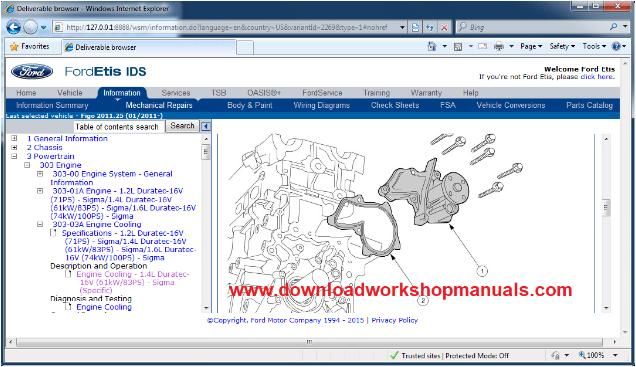Expand the 1 General Information node
Image resolution: width=636 pixels, height=367 pixels.
(14, 138)
